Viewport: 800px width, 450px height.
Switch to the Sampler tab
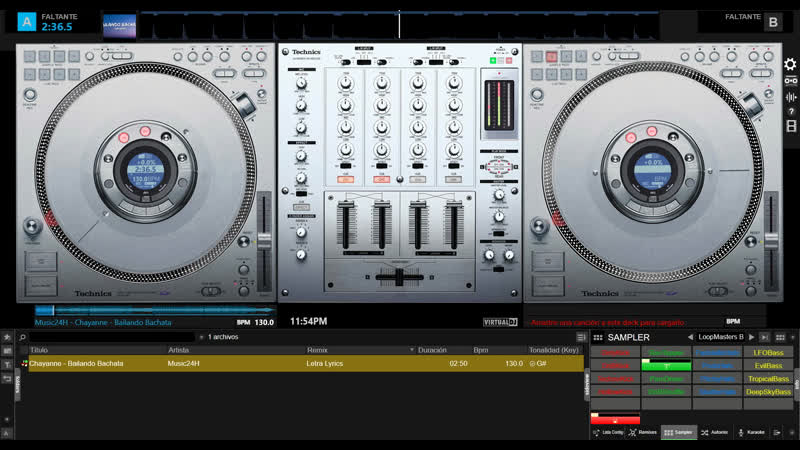click(x=679, y=433)
